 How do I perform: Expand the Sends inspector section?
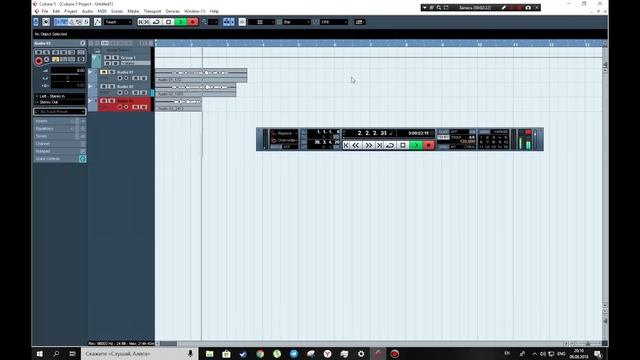60,136
